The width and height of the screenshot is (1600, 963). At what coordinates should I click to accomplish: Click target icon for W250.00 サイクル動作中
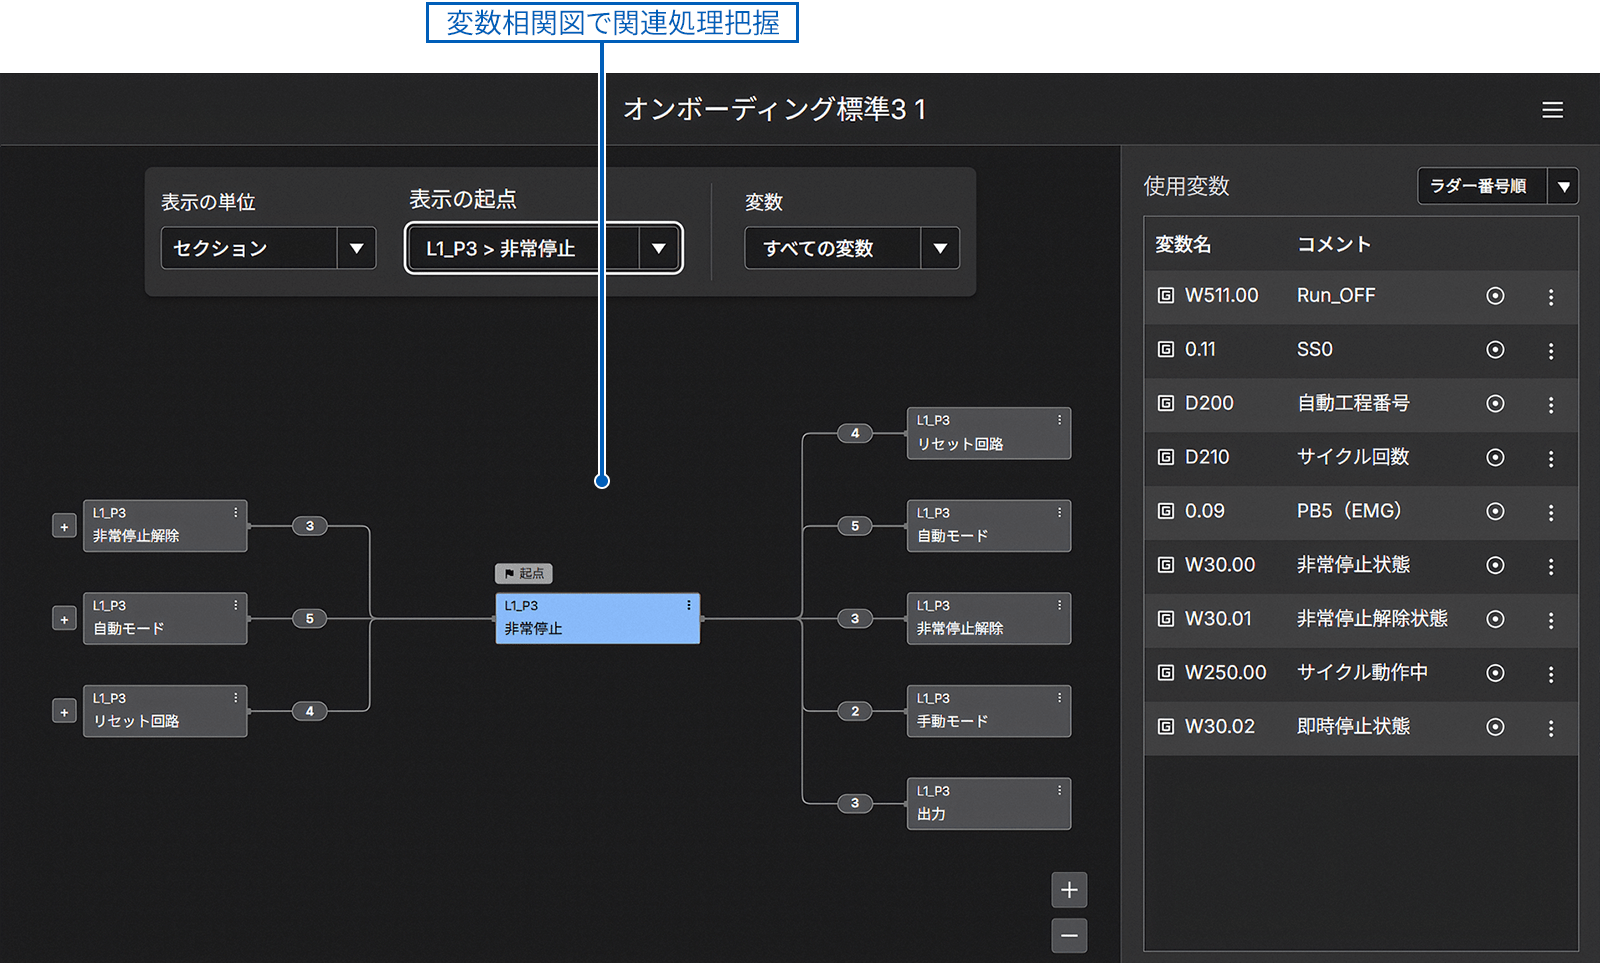click(1495, 674)
